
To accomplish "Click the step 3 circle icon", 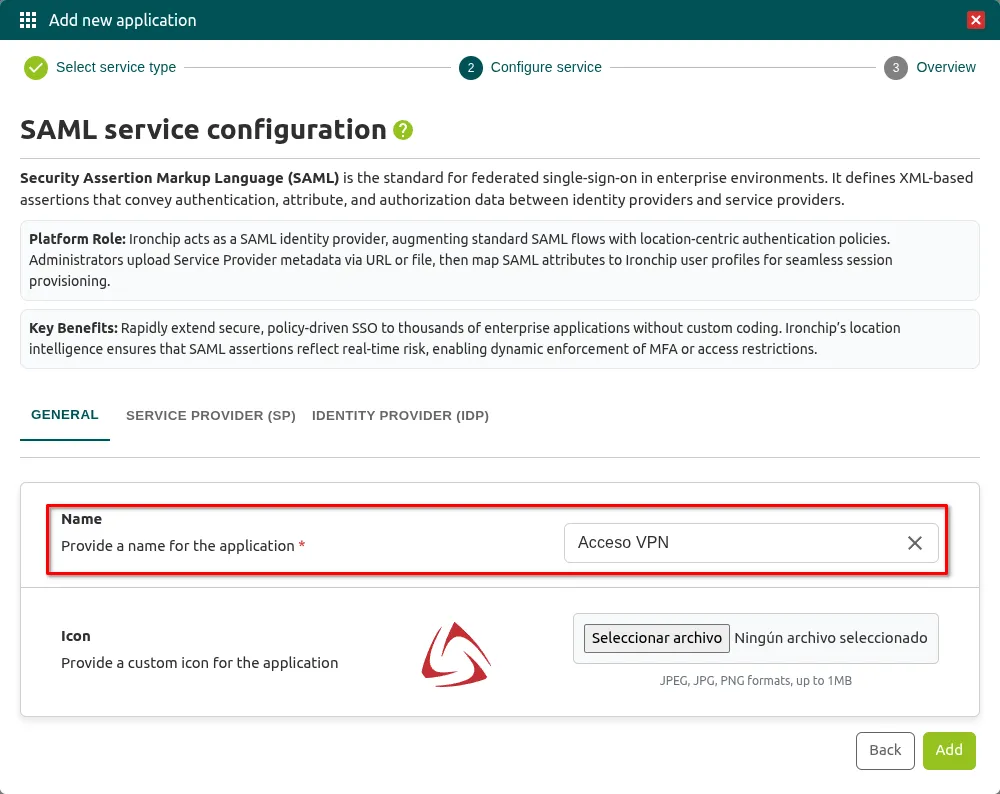I will click(x=895, y=68).
